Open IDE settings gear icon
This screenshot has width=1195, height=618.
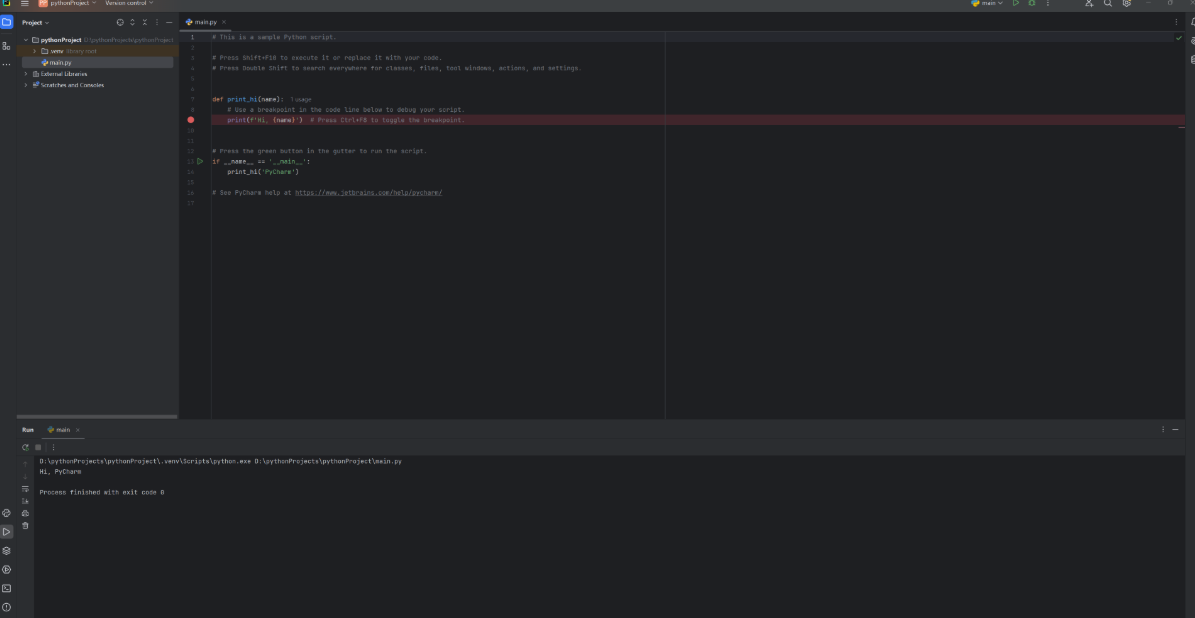point(1127,4)
